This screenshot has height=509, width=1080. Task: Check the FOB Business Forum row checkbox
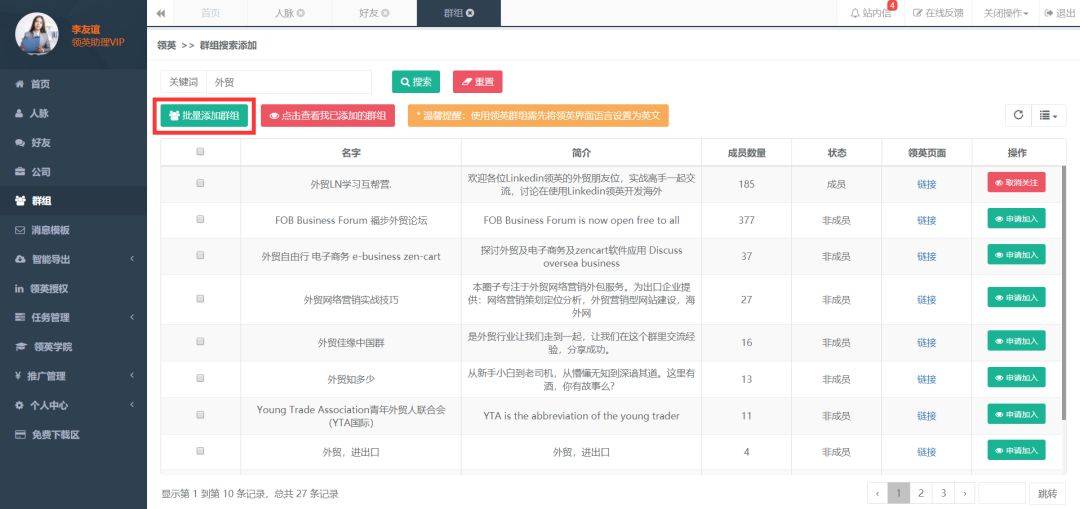pos(200,219)
